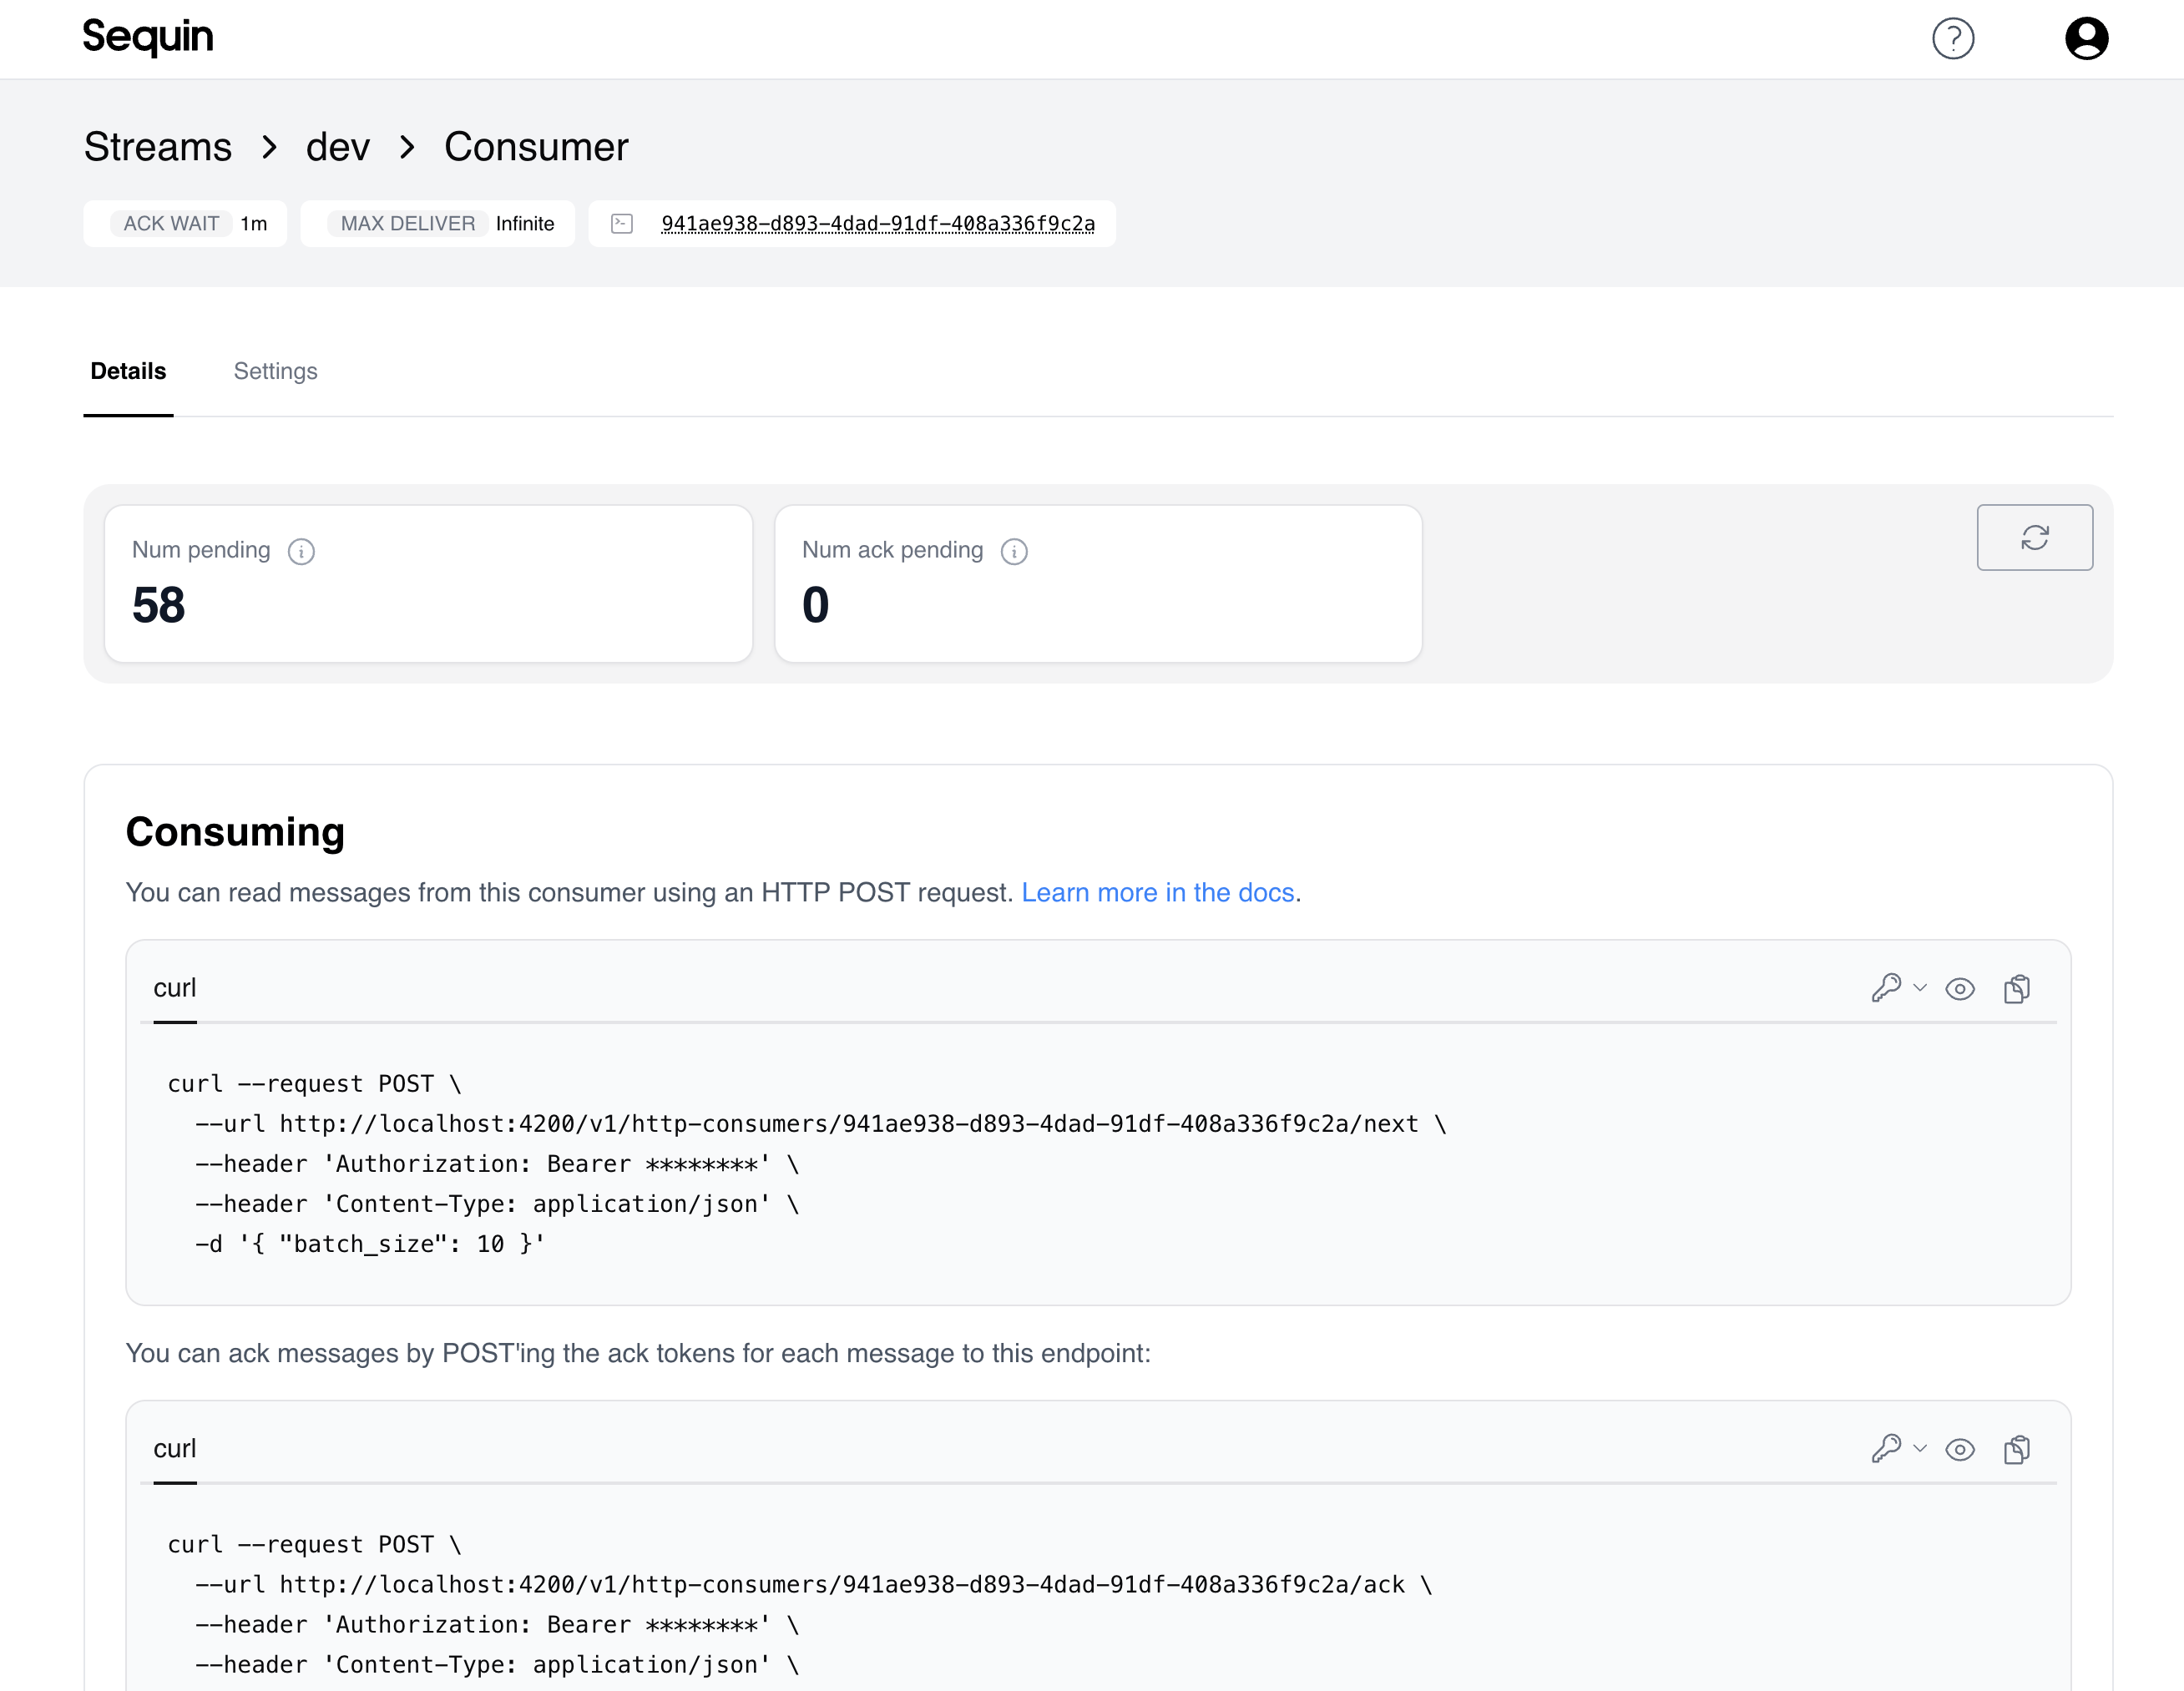Switch to the Settings tab
2184x1691 pixels.
tap(275, 372)
